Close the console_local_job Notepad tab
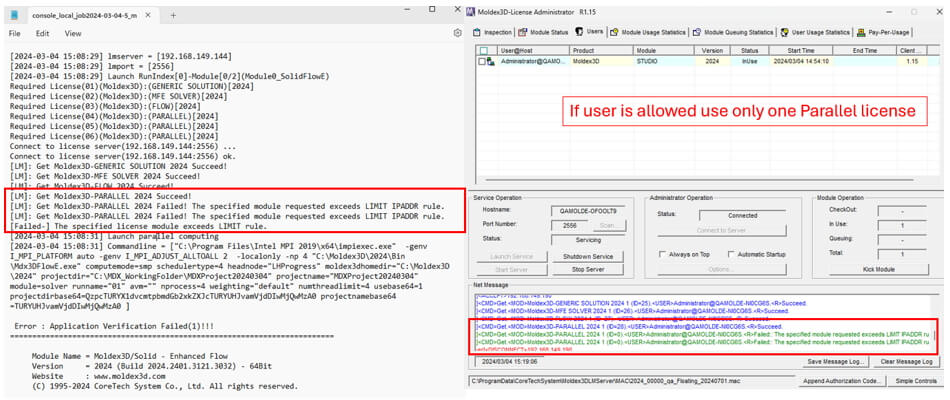The height and width of the screenshot is (400, 950). pos(150,15)
